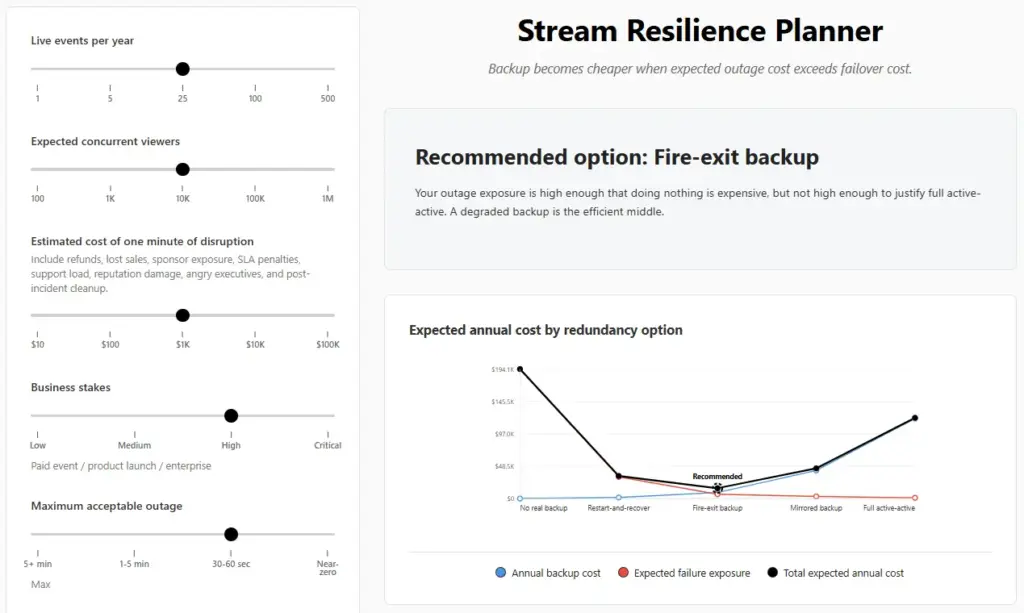Click the Restart-and-recover data point
The width and height of the screenshot is (1024, 613).
[619, 477]
